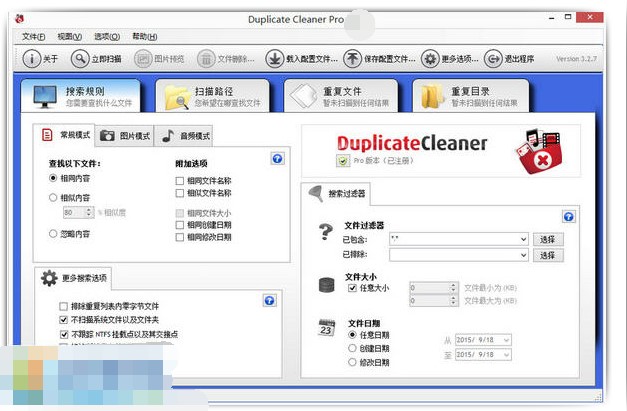The image size is (627, 411).
Task: Expand the 已排除 filter dropdown arrow
Action: (523, 255)
